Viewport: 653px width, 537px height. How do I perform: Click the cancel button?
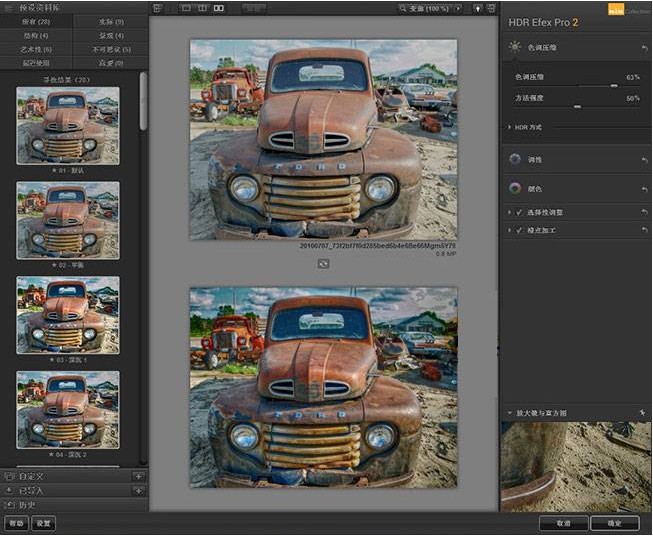[563, 523]
